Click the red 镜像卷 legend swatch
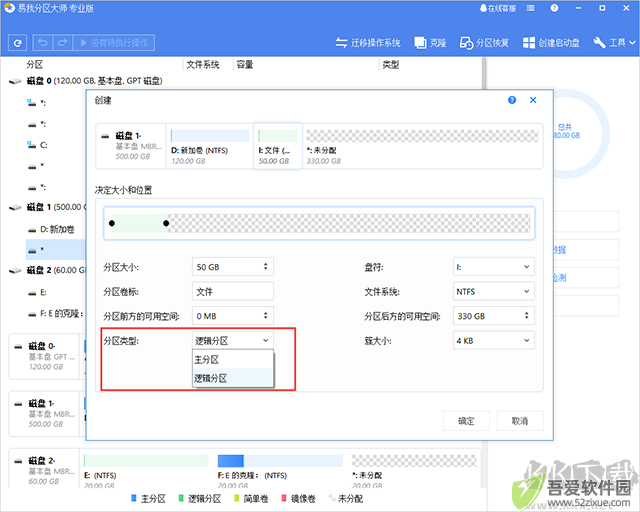Image resolution: width=640 pixels, height=512 pixels. coord(284,498)
